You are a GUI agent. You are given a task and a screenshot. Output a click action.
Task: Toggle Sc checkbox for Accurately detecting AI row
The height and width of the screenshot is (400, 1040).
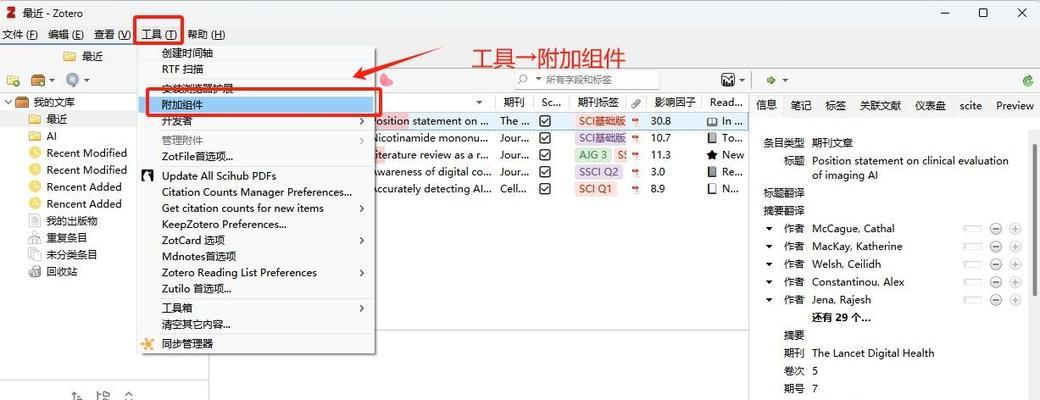[x=545, y=188]
